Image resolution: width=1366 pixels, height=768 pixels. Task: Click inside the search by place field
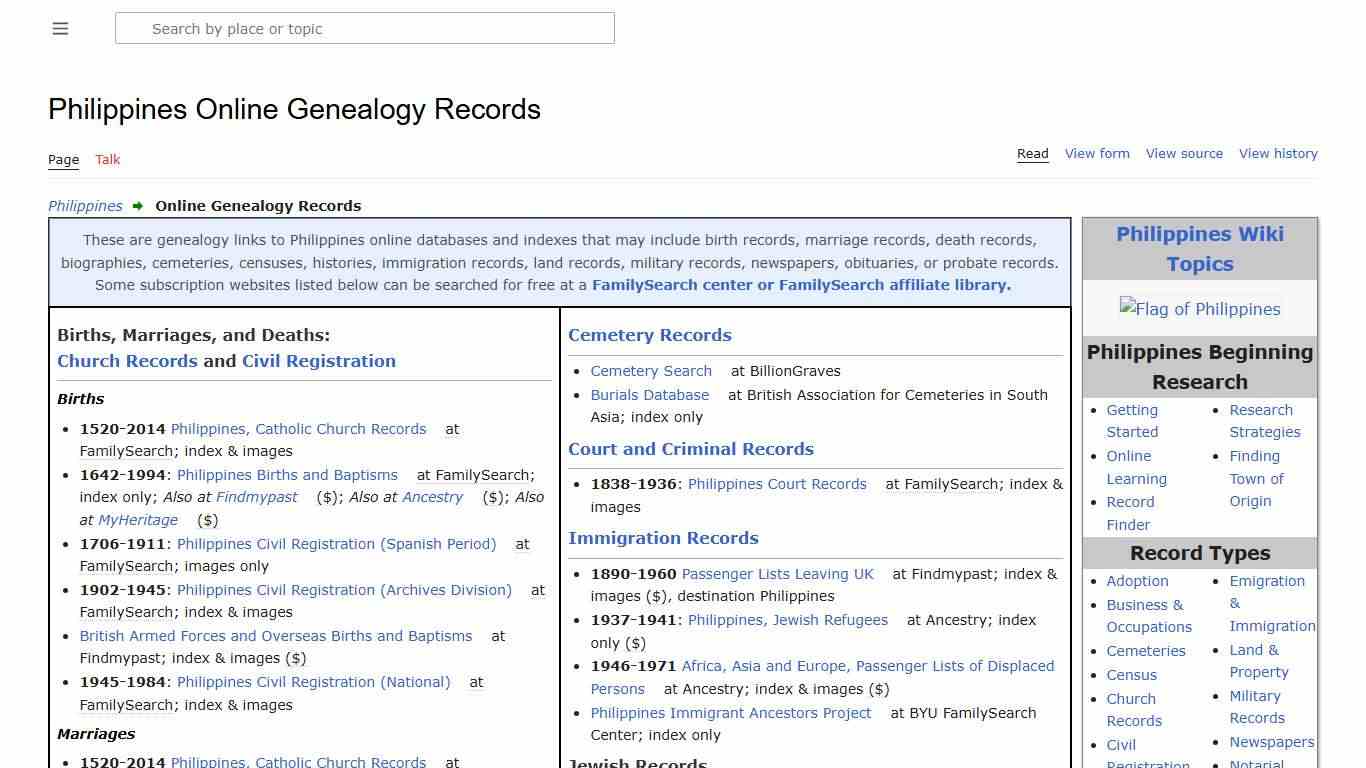pyautogui.click(x=365, y=28)
